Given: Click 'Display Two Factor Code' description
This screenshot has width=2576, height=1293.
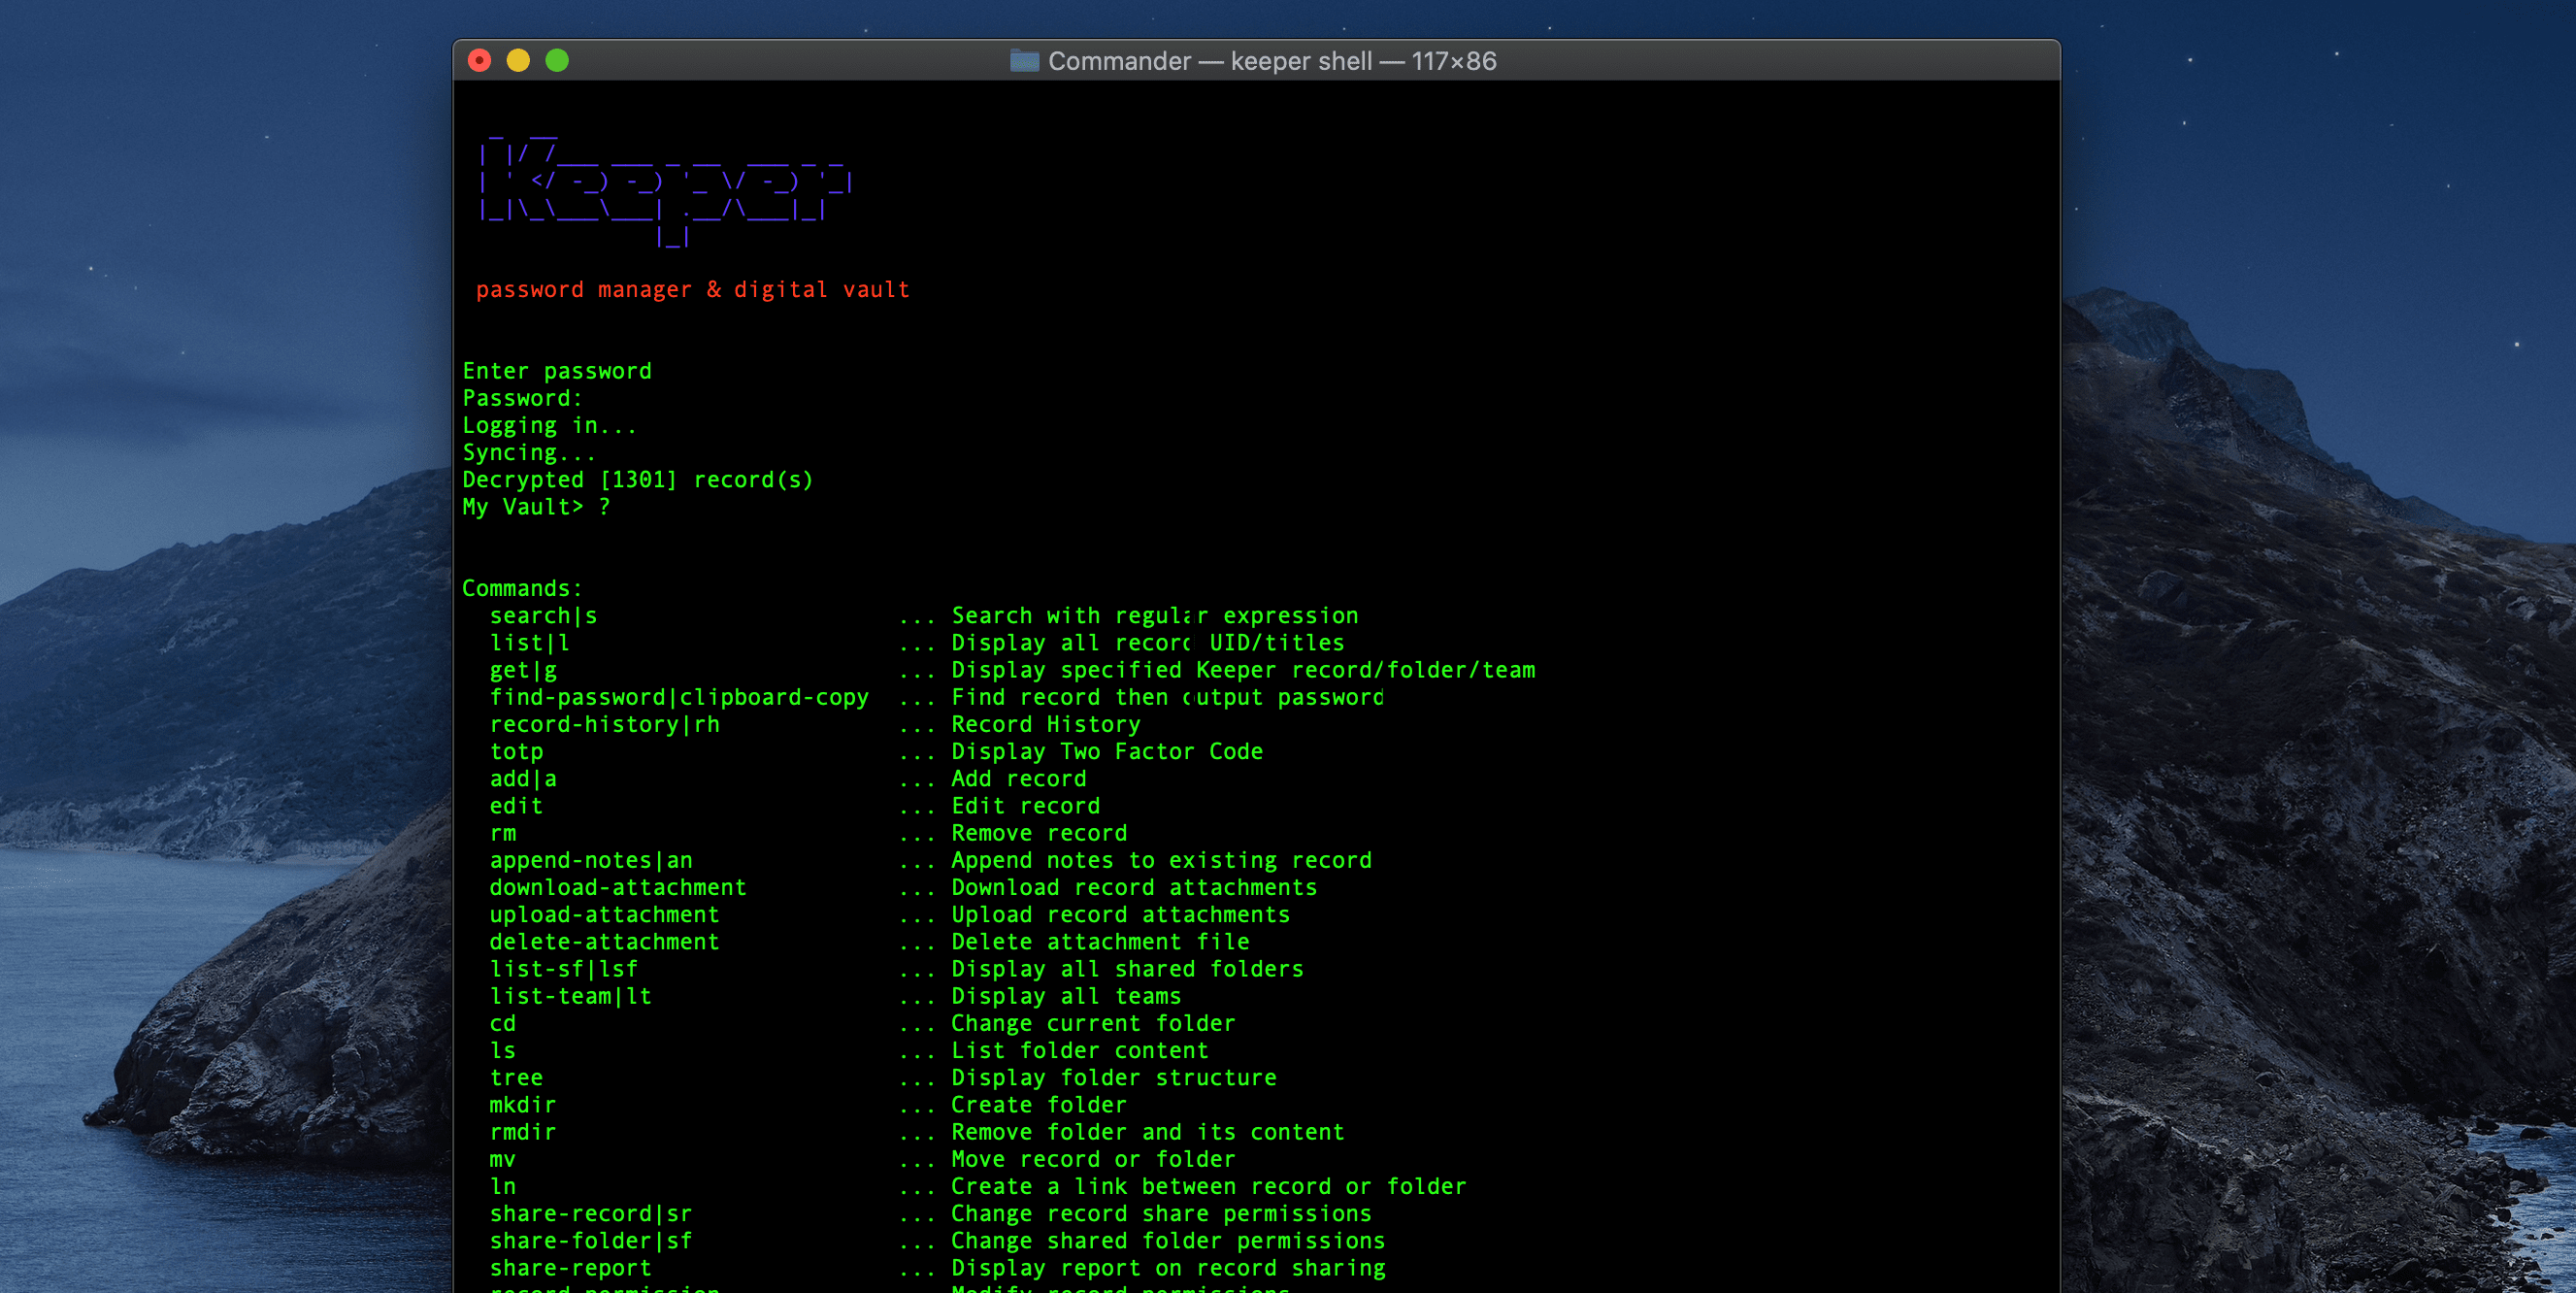Looking at the screenshot, I should click(x=1107, y=752).
